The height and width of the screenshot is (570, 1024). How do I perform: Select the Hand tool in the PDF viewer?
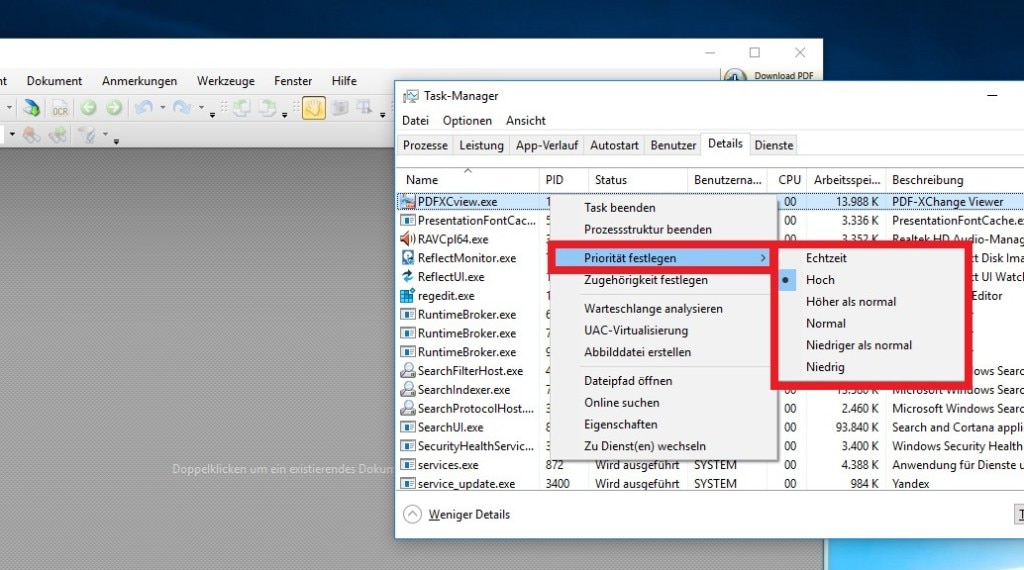tap(313, 108)
